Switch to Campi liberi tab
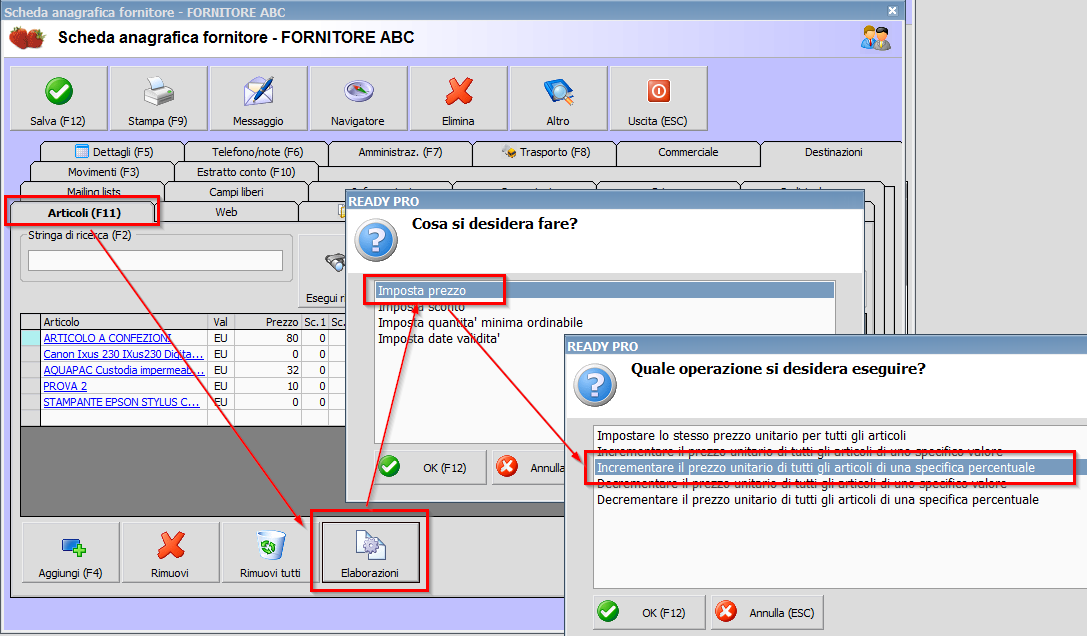This screenshot has height=636, width=1087. 236,191
